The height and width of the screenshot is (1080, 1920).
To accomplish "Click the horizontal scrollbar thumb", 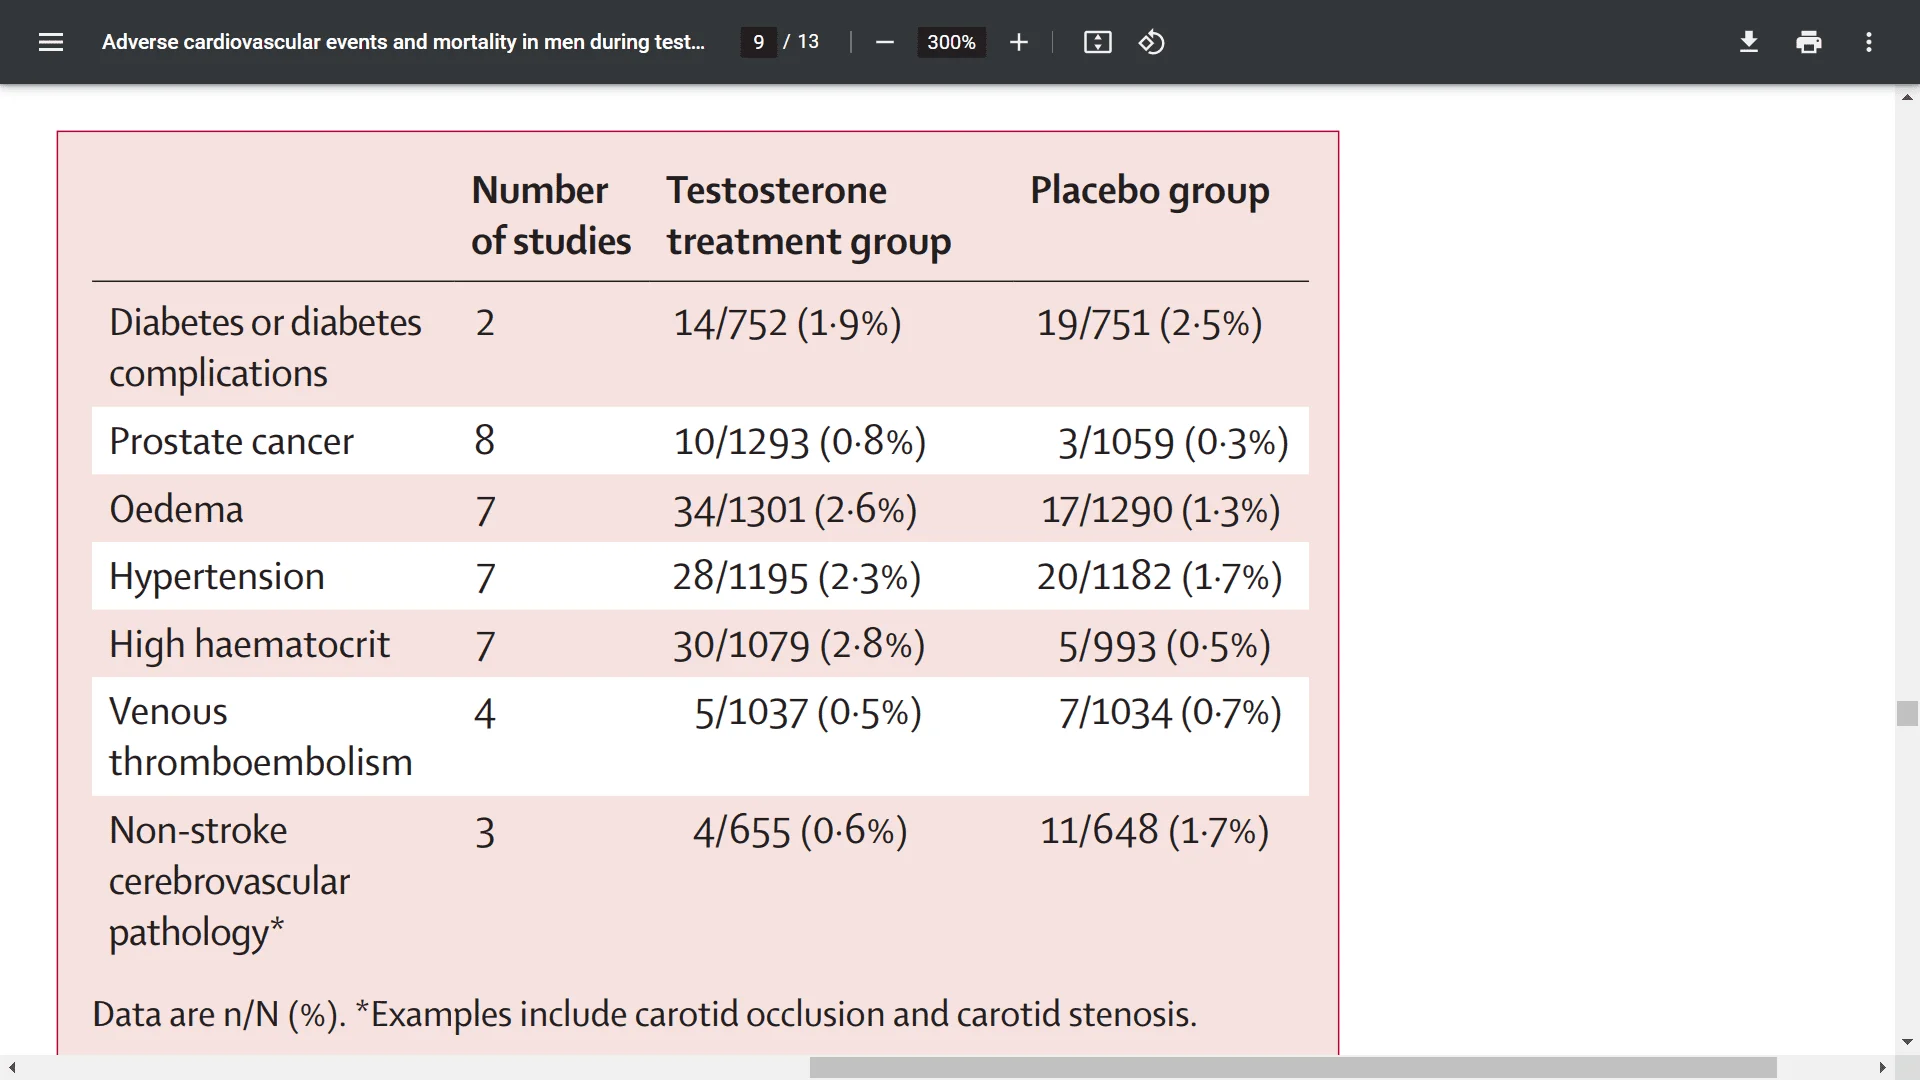I will 1293,1068.
